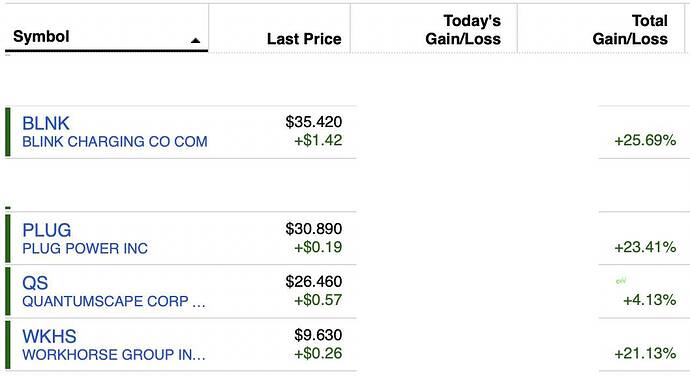The width and height of the screenshot is (690, 378).
Task: Click the Symbol column sort arrow
Action: (195, 40)
